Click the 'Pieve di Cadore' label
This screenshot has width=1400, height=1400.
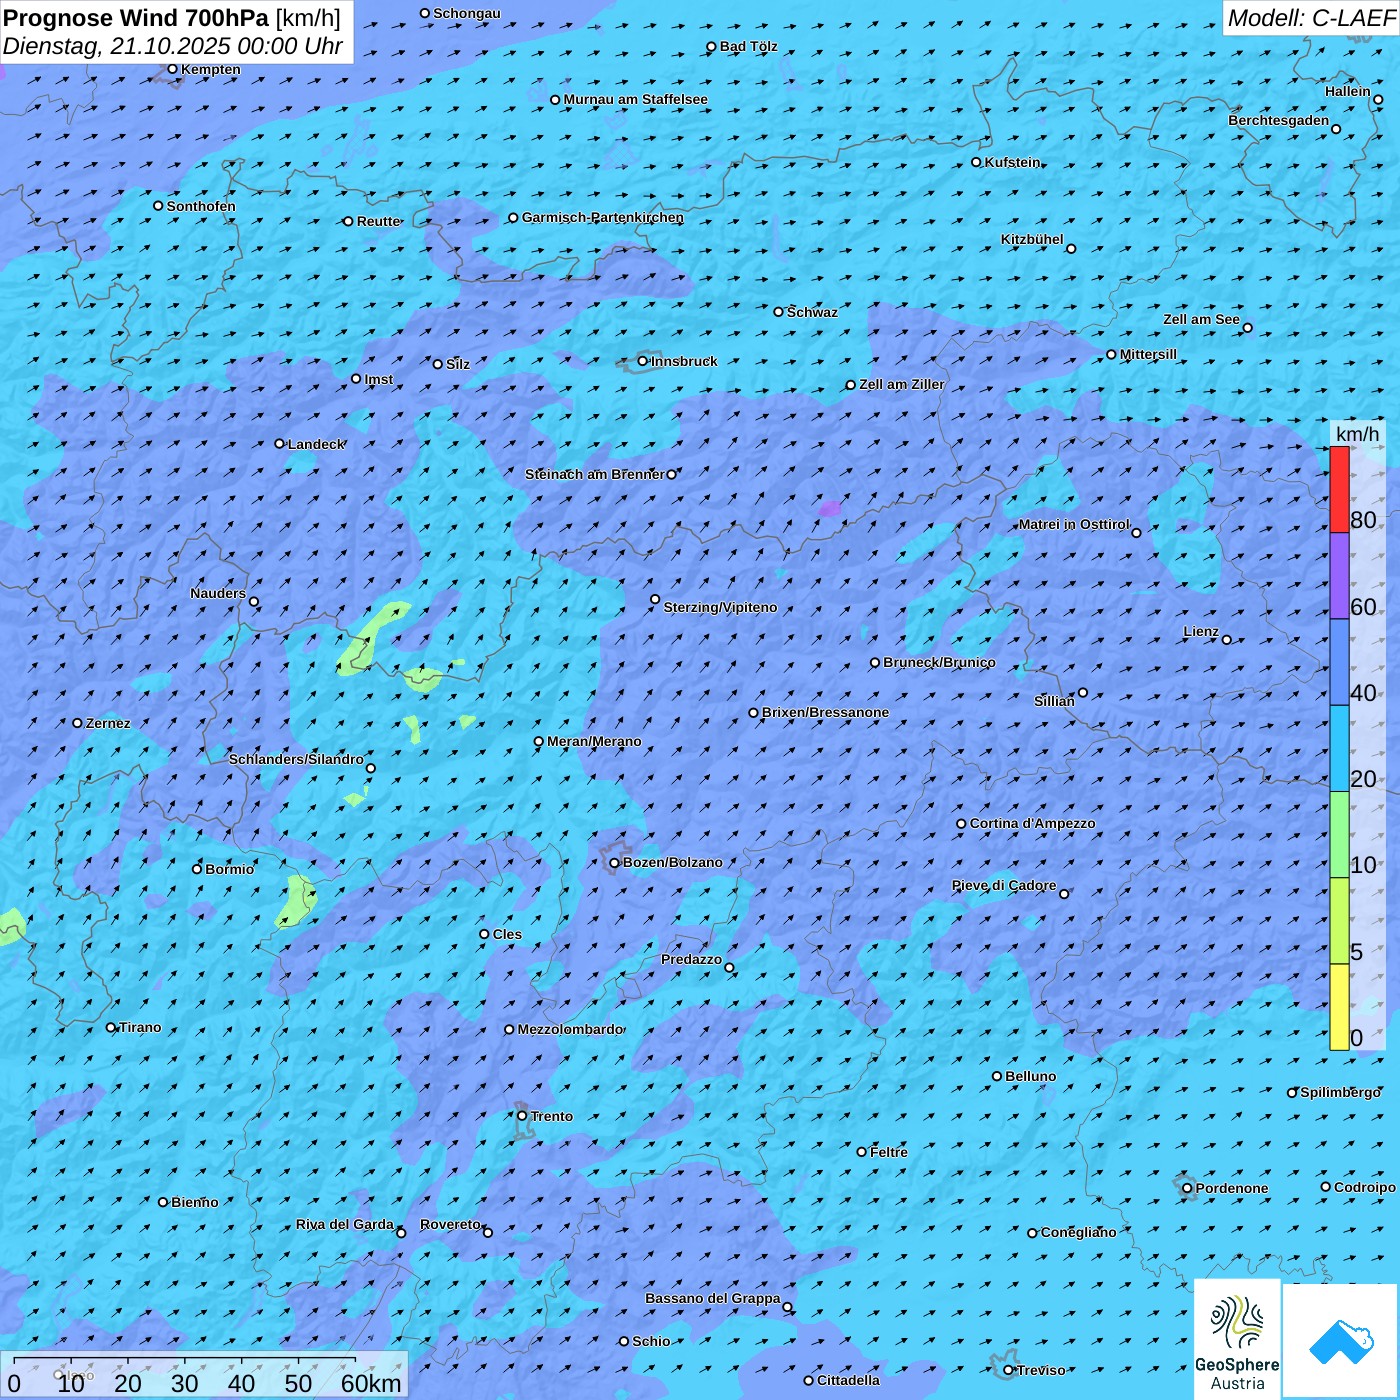pos(1004,885)
